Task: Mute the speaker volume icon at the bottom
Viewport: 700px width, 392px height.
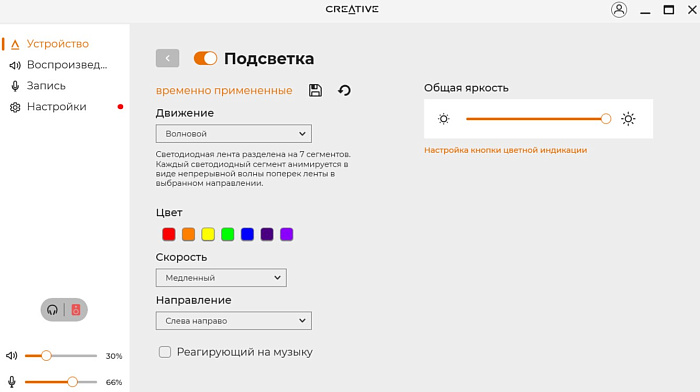Action: point(12,355)
